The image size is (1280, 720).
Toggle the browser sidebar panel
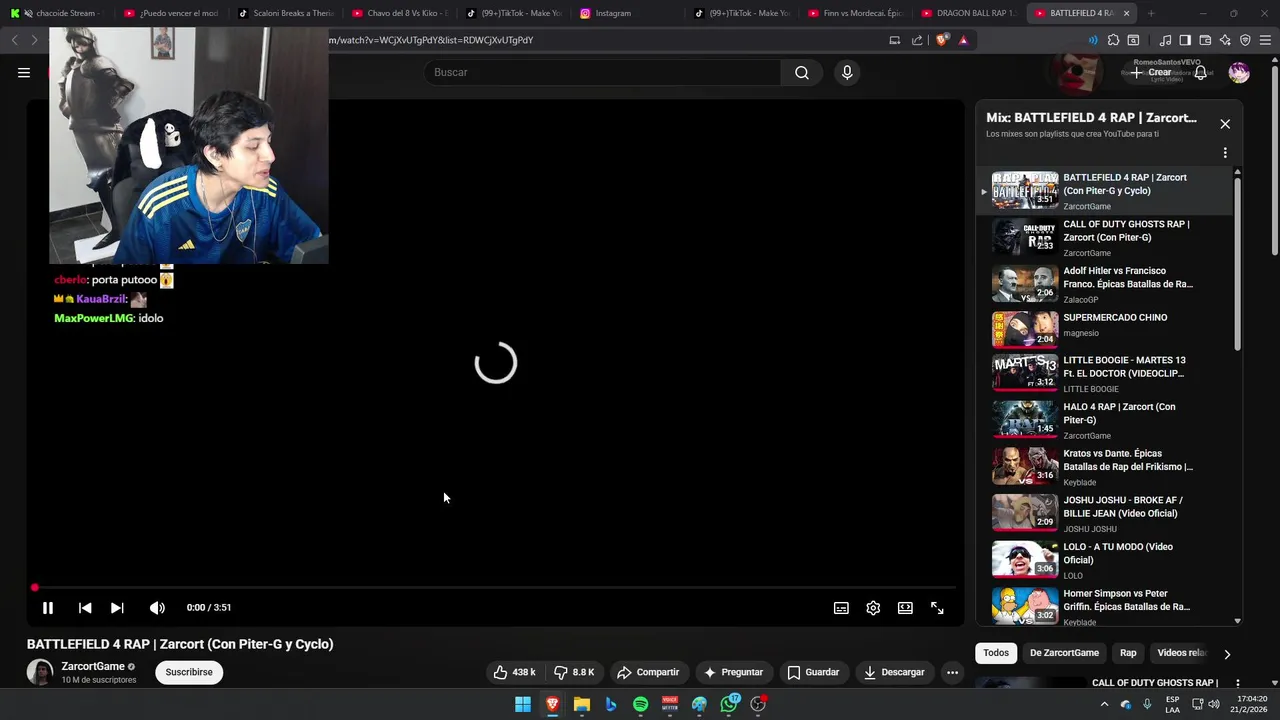point(1185,40)
